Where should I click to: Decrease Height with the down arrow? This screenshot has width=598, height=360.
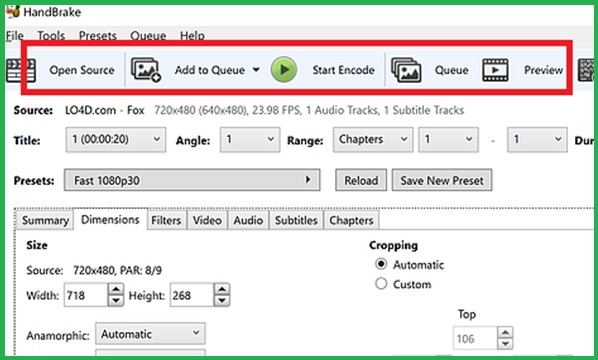[x=222, y=301]
